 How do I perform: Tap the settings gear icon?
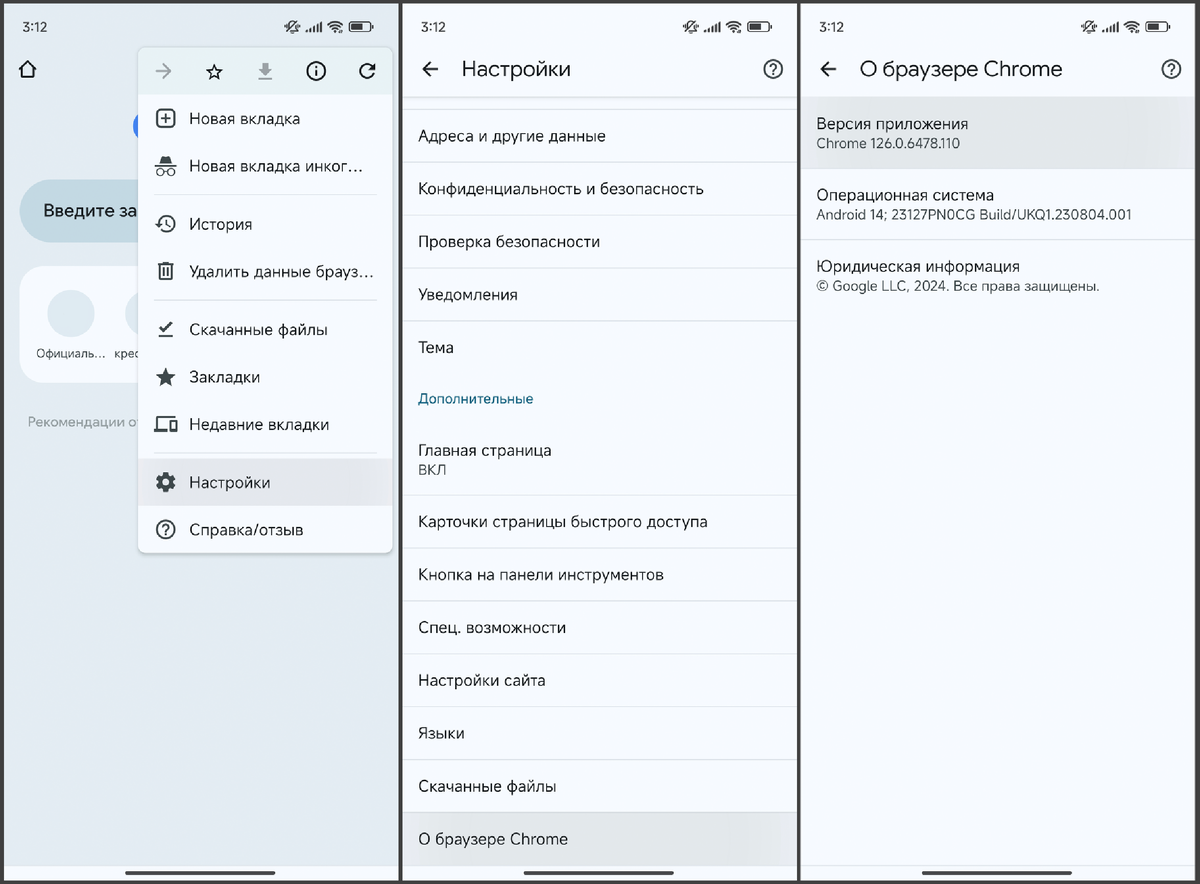point(166,482)
